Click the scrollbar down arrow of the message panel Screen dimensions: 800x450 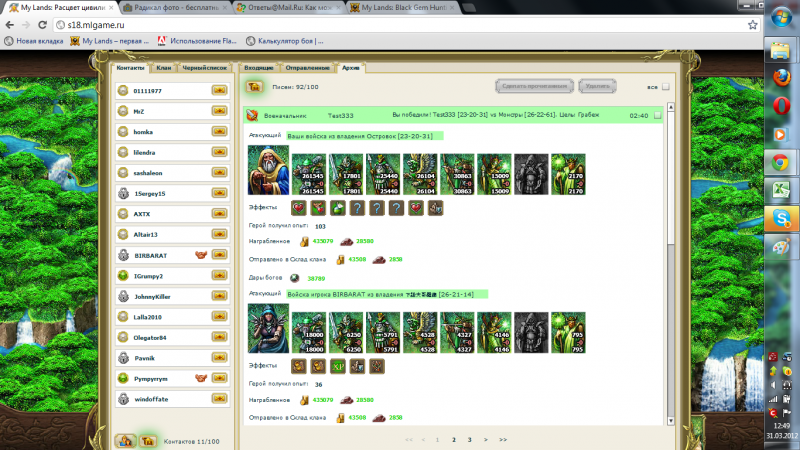(x=670, y=420)
